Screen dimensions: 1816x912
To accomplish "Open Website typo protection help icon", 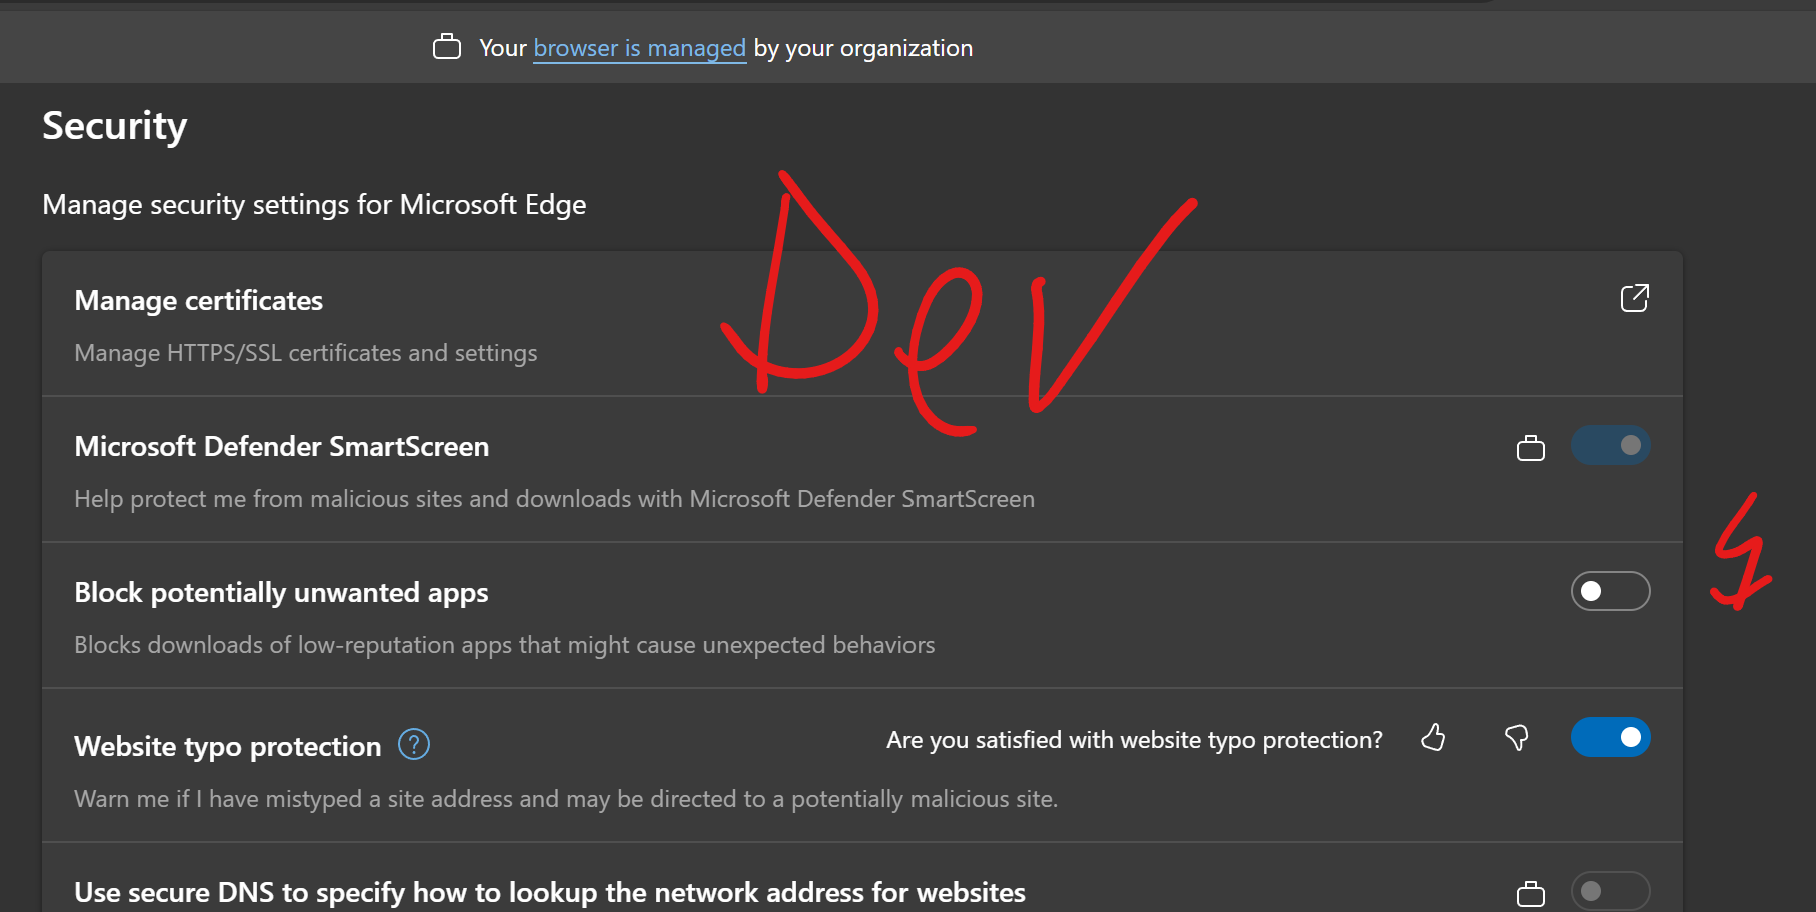I will coord(414,745).
